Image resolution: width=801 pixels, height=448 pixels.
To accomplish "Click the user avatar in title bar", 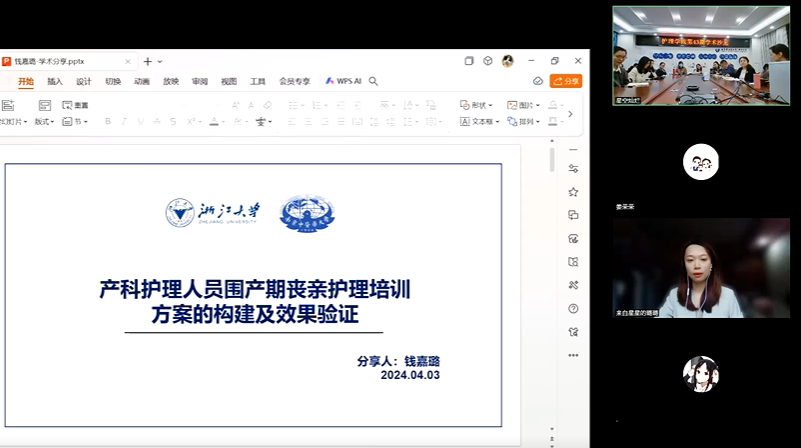I will tap(507, 61).
